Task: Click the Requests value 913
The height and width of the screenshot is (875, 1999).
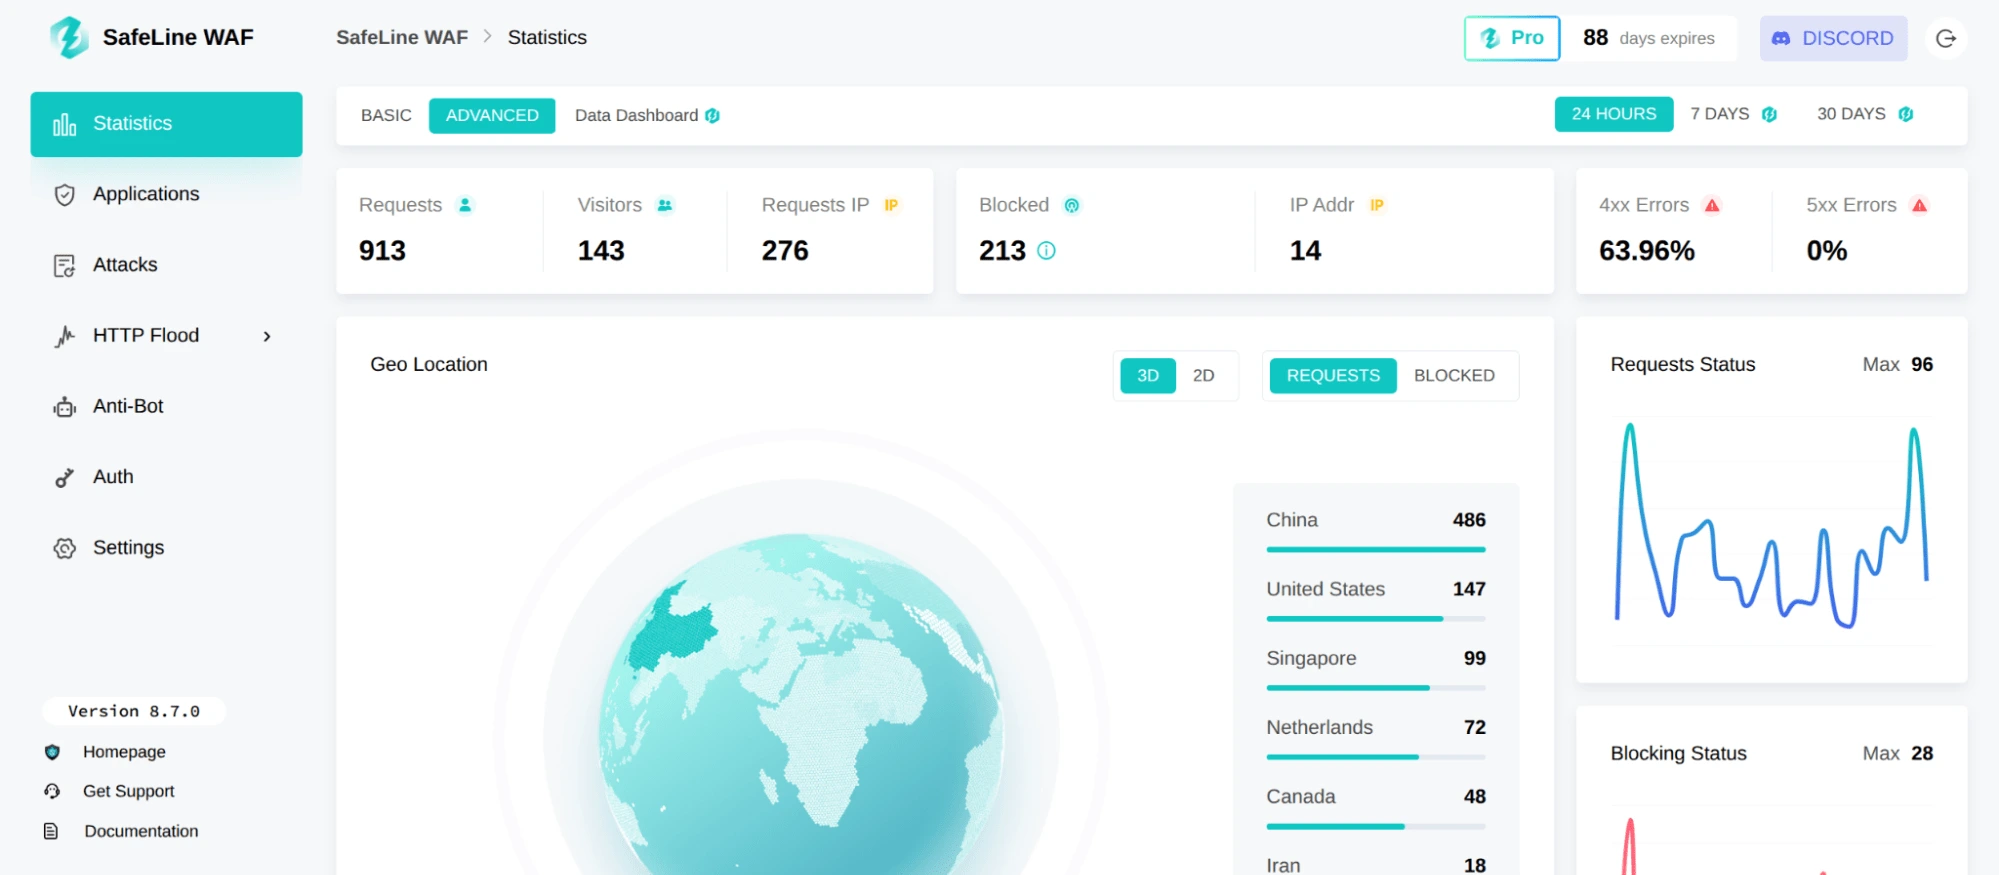Action: (x=382, y=251)
